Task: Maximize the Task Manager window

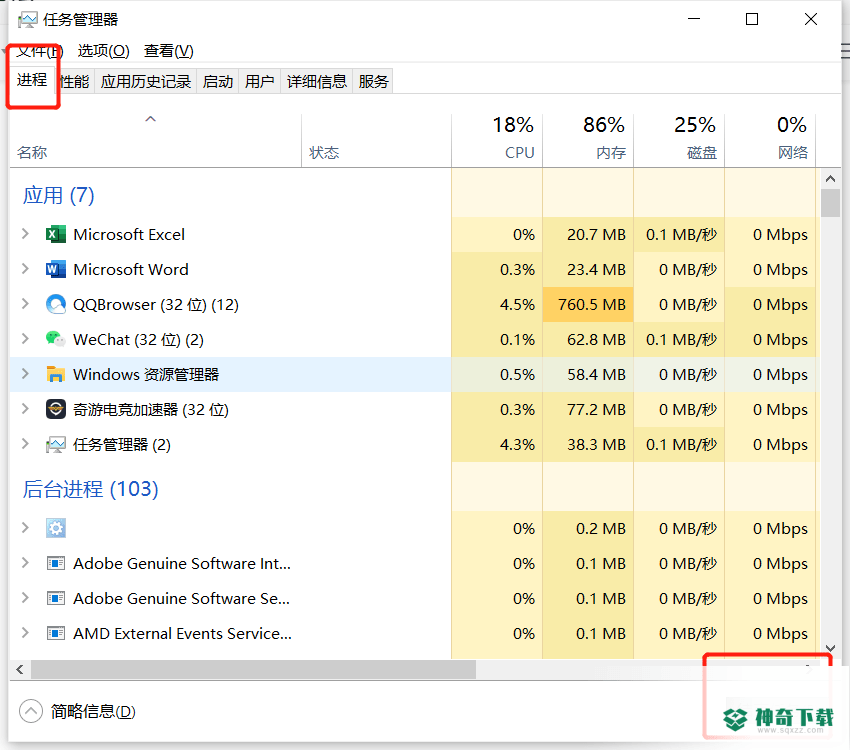Action: pos(752,20)
